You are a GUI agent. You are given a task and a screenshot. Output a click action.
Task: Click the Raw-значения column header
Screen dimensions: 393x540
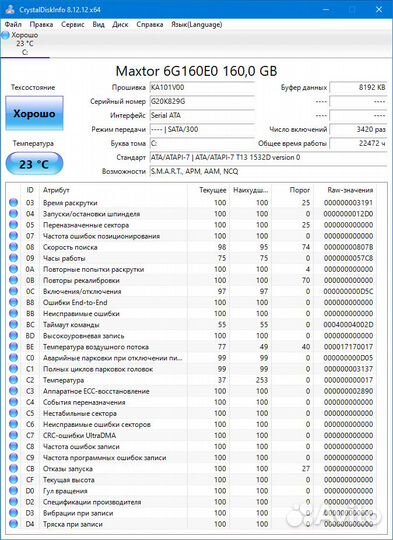click(350, 190)
